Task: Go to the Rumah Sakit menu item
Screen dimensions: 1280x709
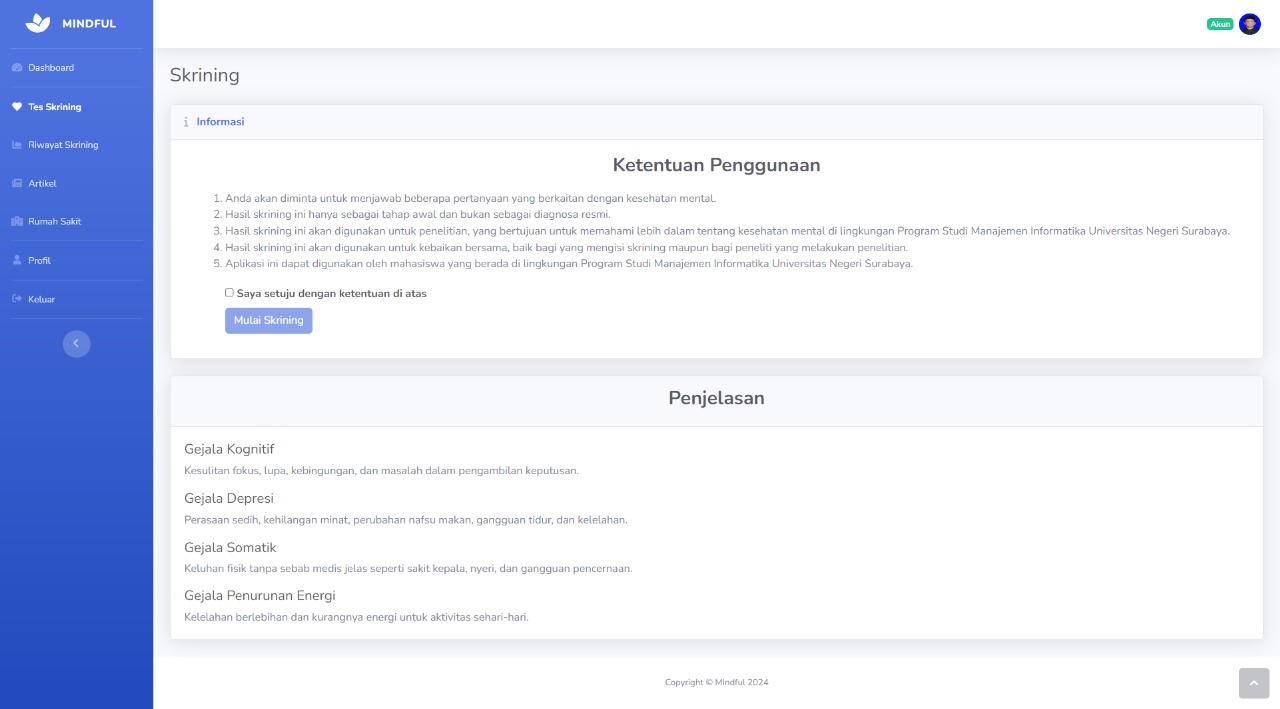Action: coord(55,222)
